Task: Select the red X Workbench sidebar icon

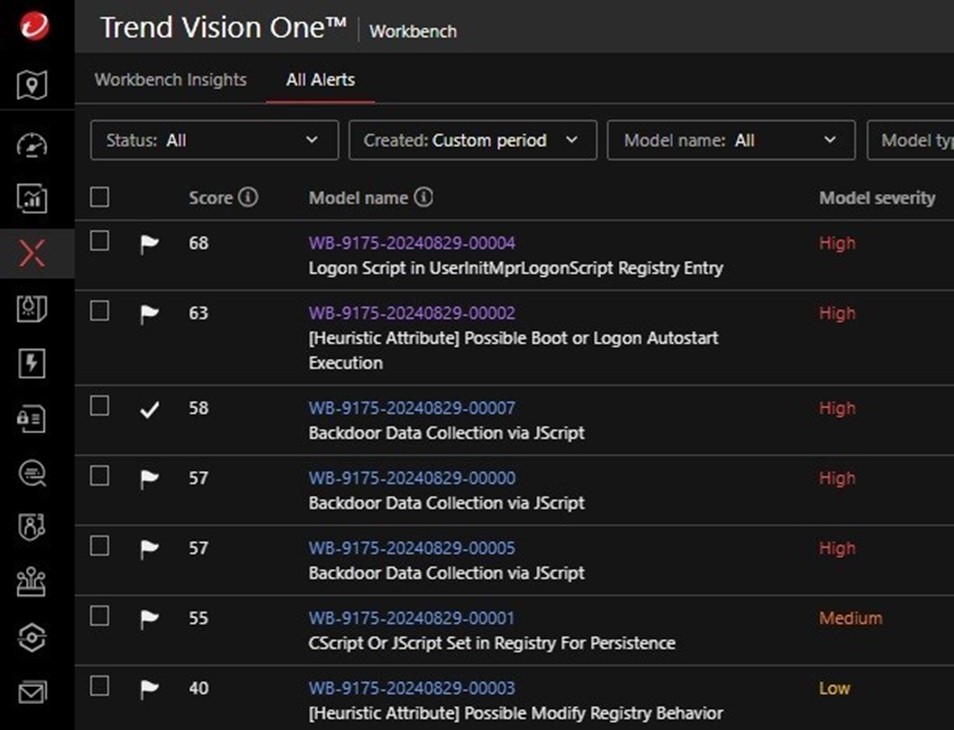Action: pyautogui.click(x=32, y=253)
